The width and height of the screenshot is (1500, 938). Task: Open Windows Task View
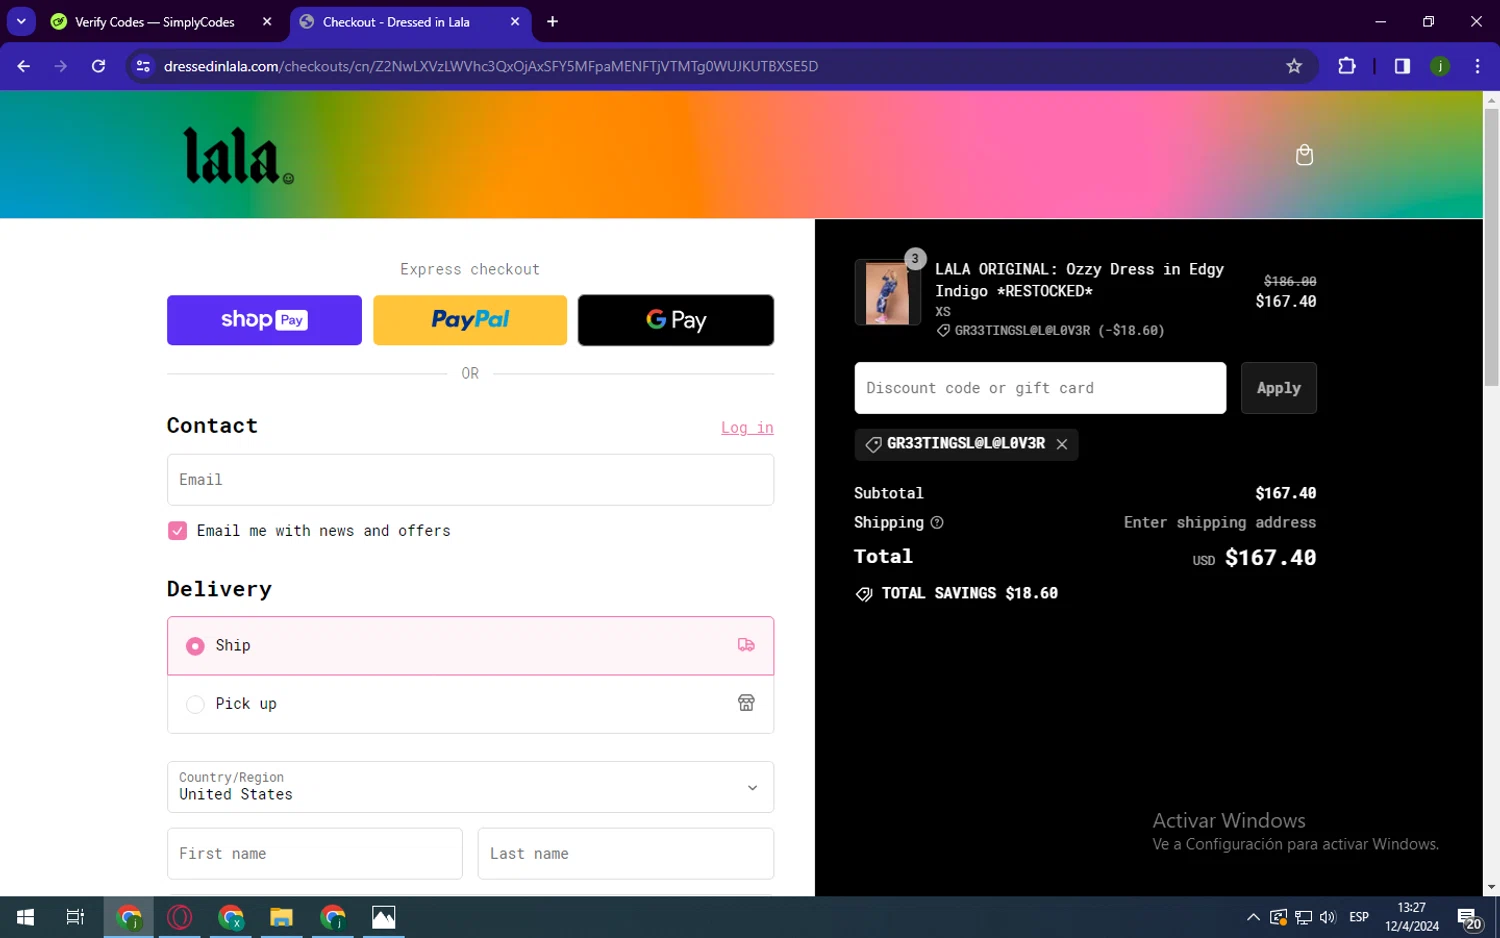pyautogui.click(x=75, y=917)
